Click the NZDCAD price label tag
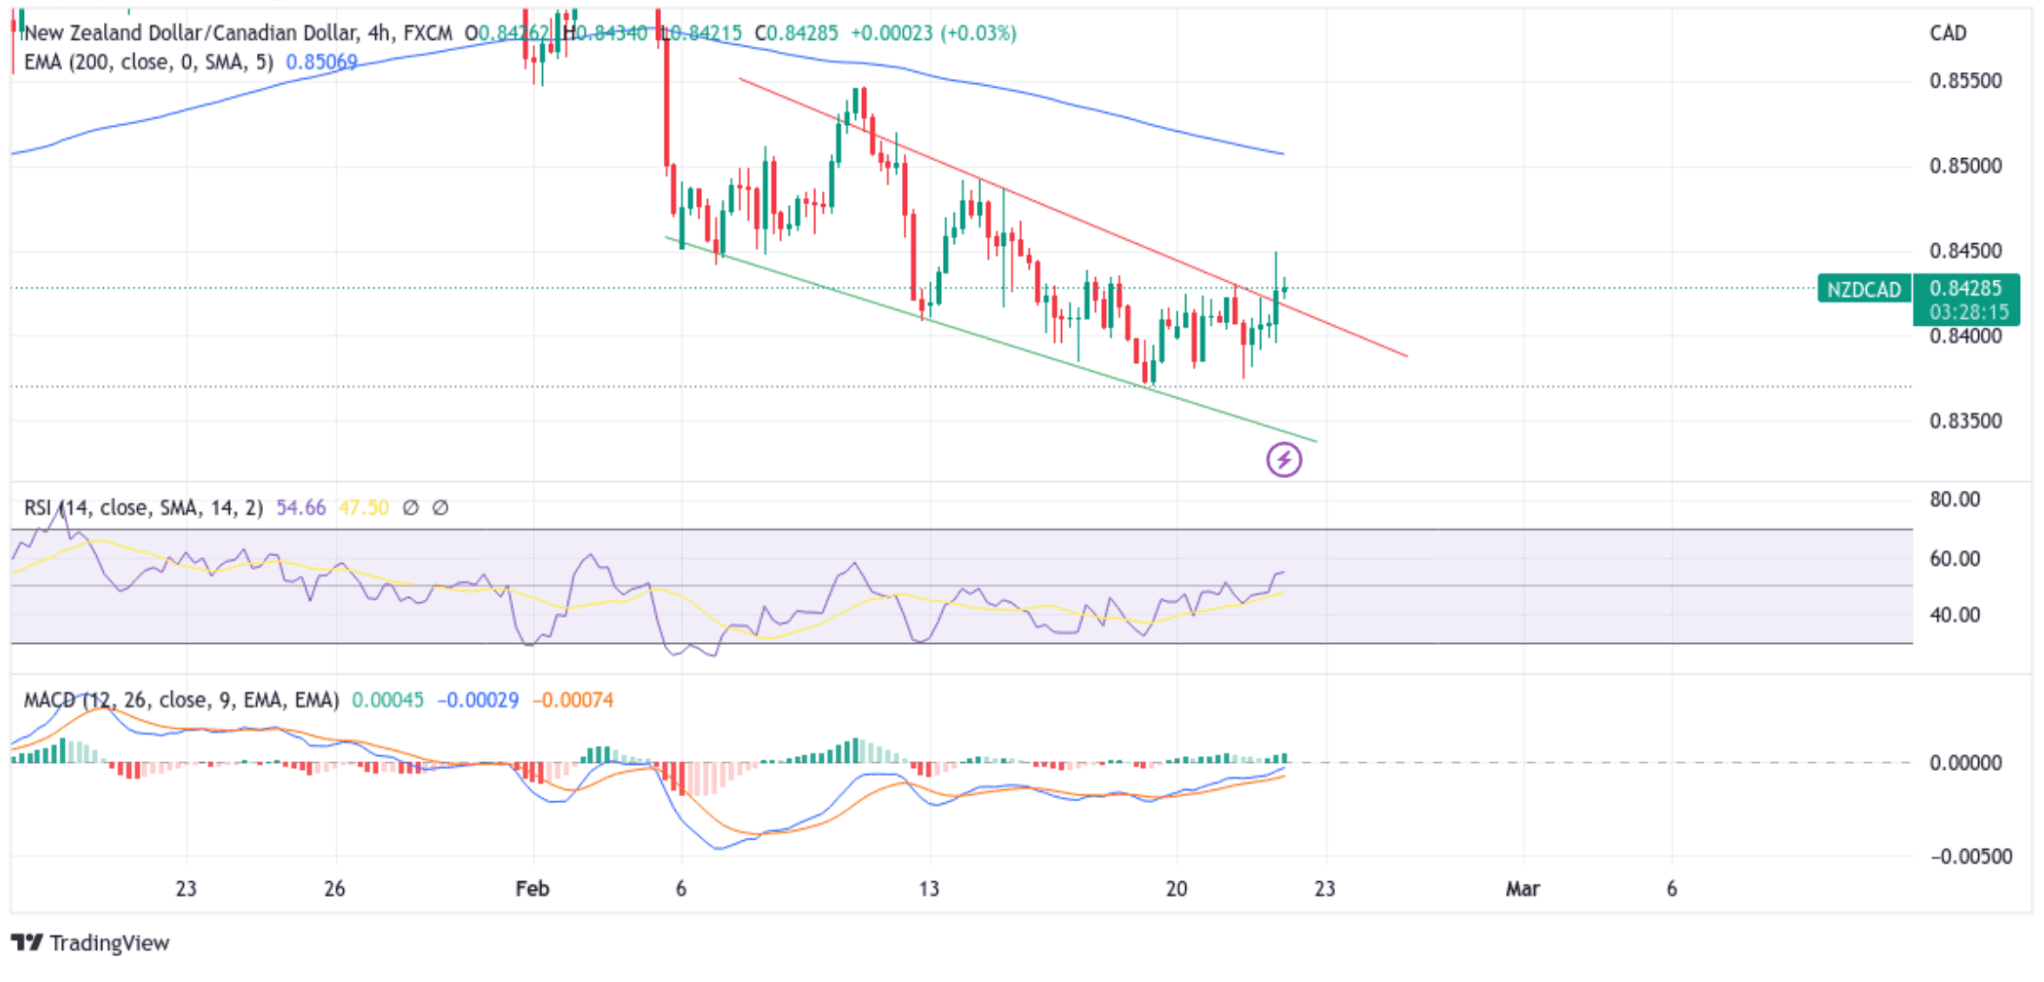Image resolution: width=2044 pixels, height=982 pixels. pos(1864,289)
